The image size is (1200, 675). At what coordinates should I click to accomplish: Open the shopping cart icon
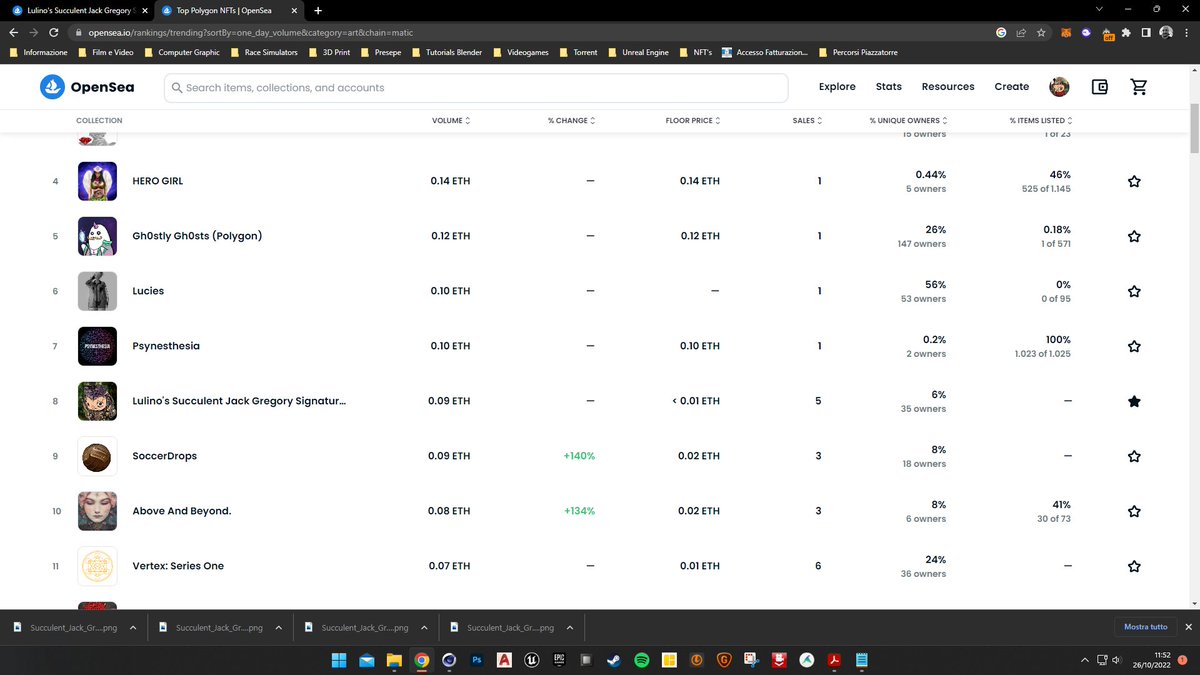click(x=1138, y=87)
